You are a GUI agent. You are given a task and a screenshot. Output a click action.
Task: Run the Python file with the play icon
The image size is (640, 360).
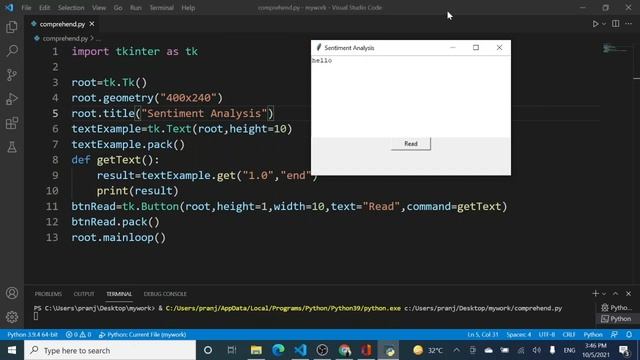click(596, 24)
